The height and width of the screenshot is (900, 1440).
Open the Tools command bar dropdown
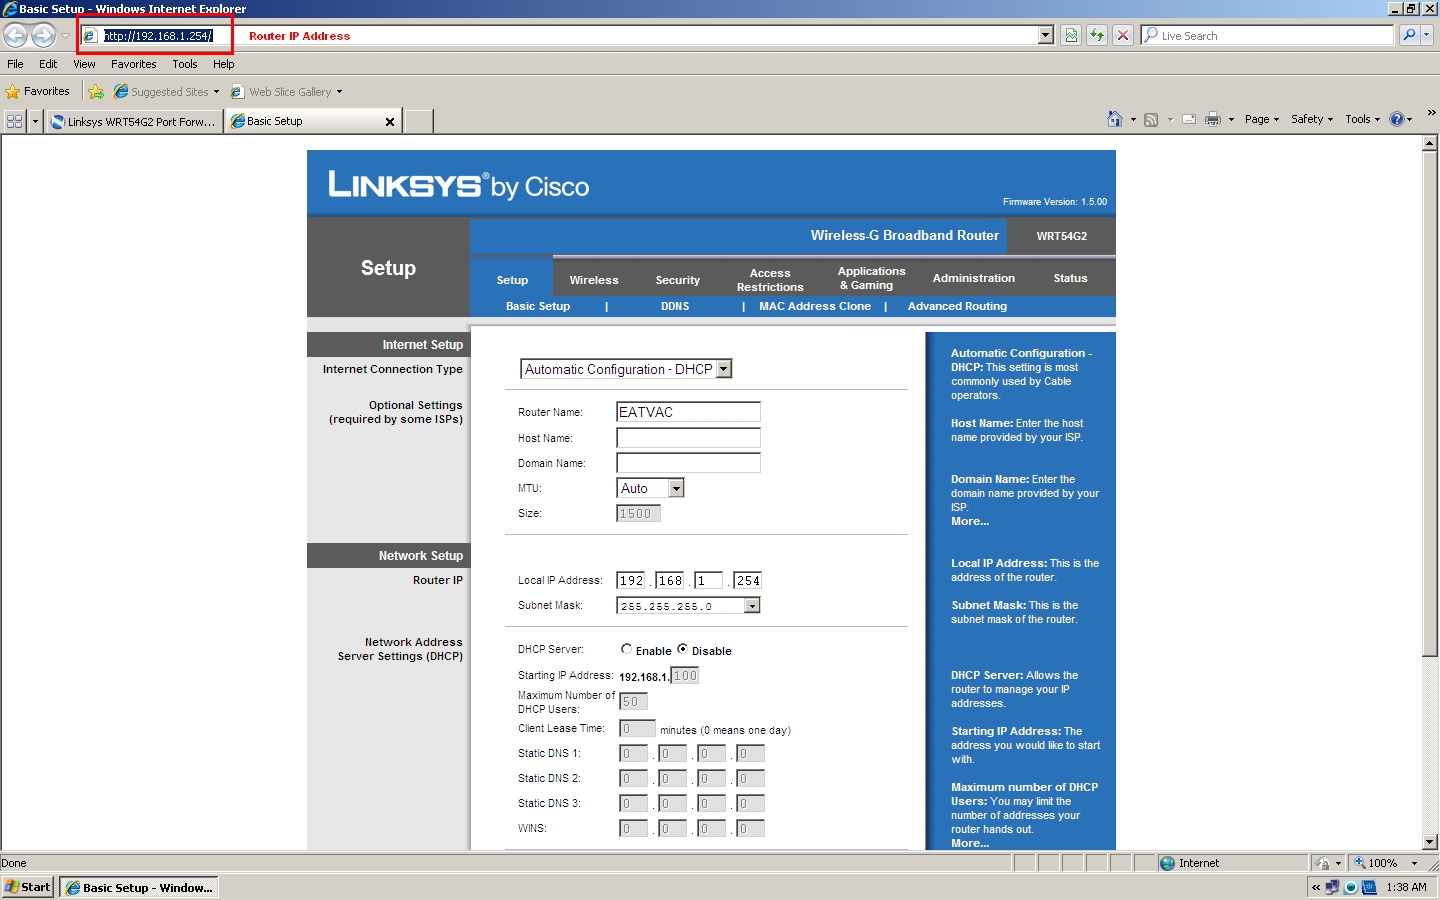[x=1362, y=119]
